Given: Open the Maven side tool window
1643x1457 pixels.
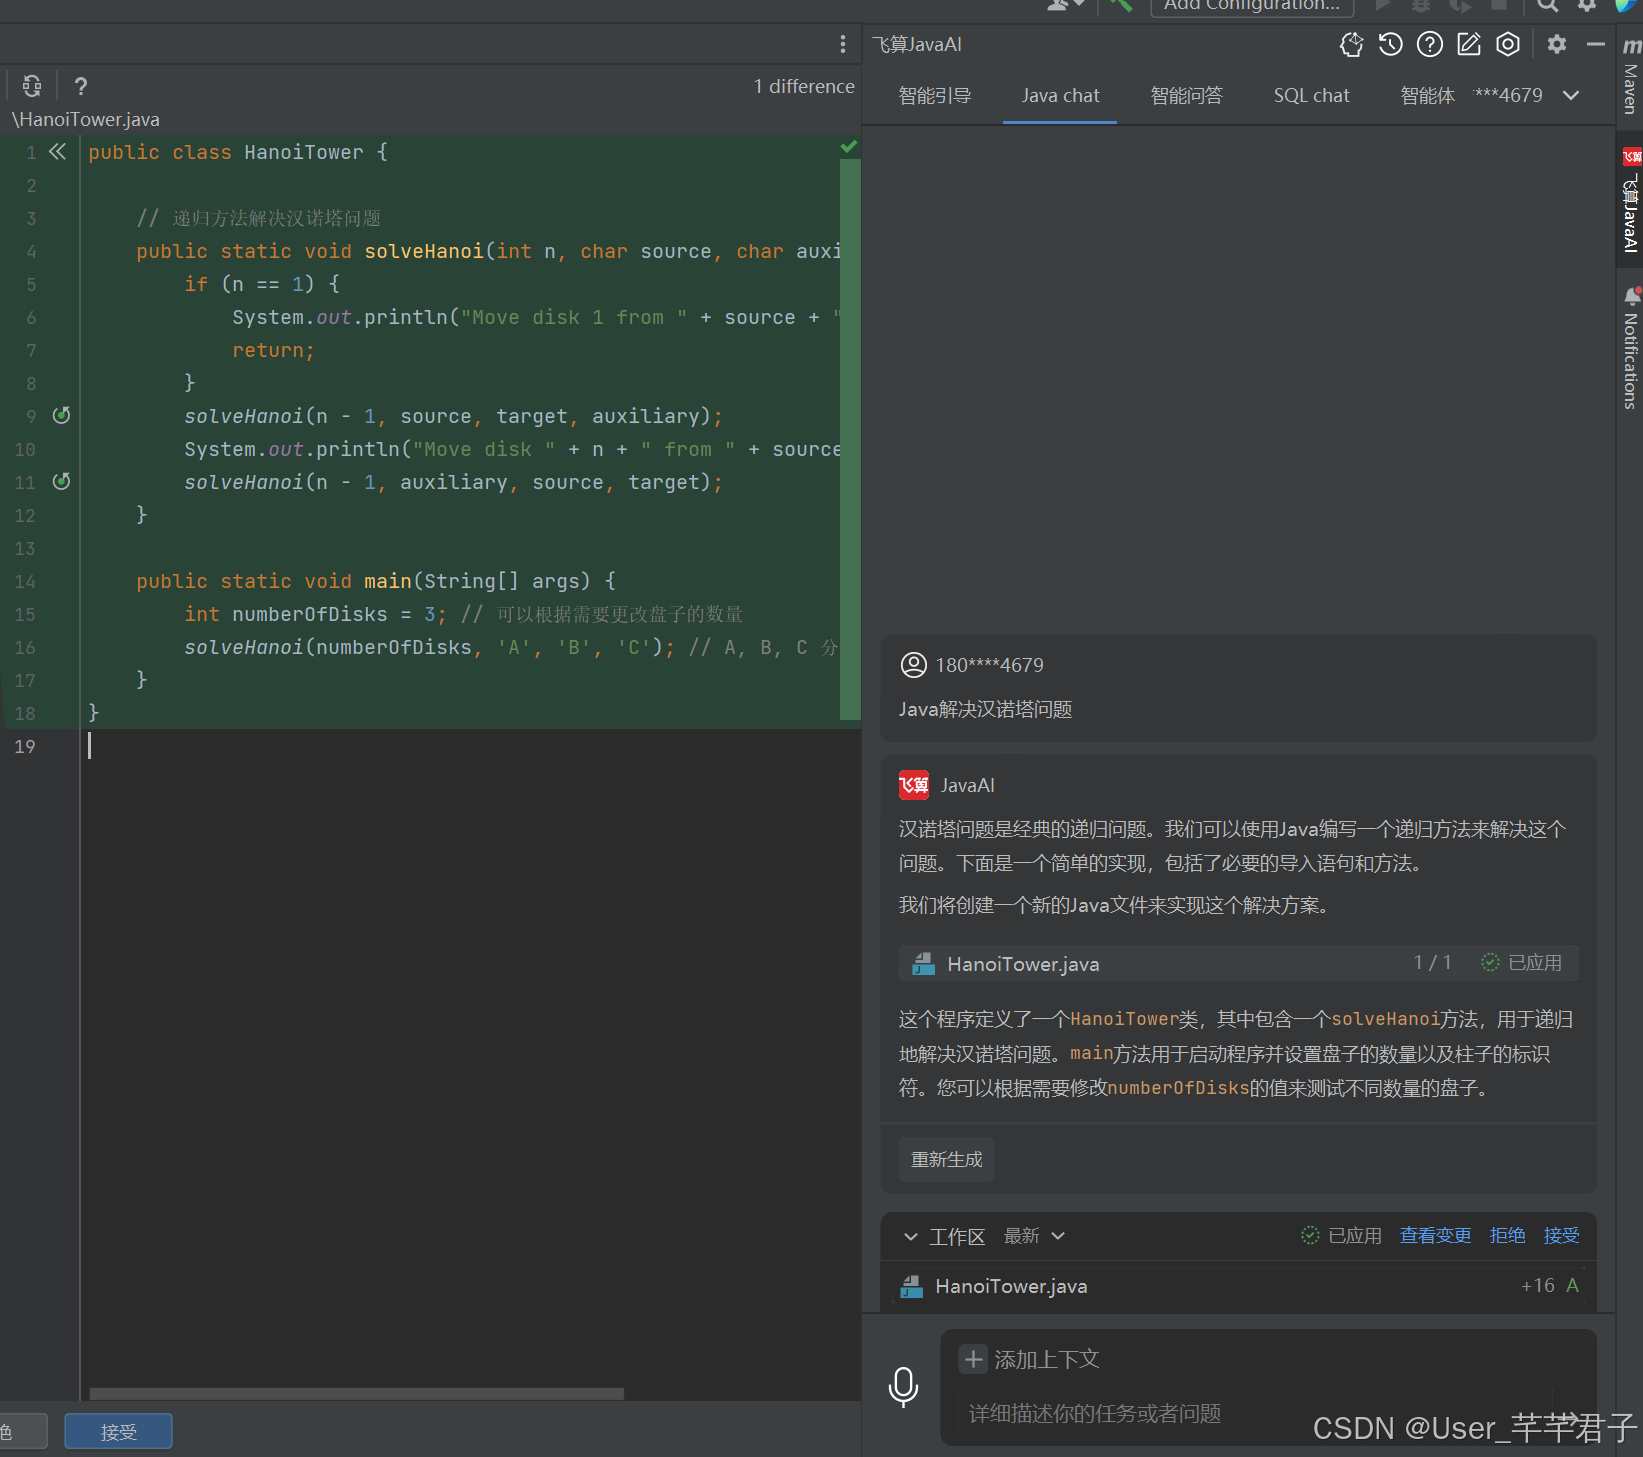Looking at the screenshot, I should click(x=1631, y=77).
